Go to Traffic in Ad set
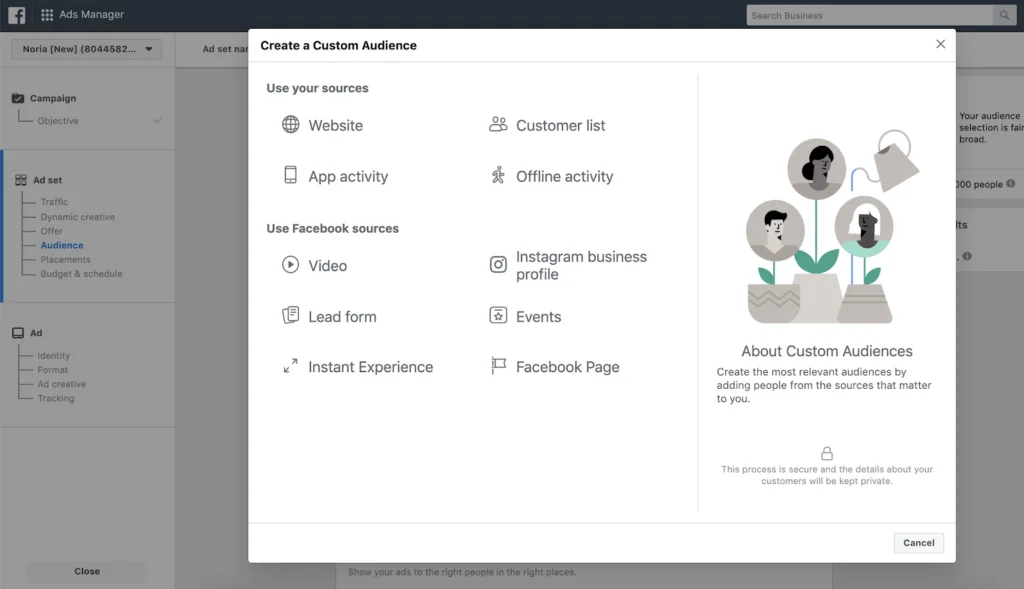This screenshot has width=1024, height=589. tap(54, 202)
